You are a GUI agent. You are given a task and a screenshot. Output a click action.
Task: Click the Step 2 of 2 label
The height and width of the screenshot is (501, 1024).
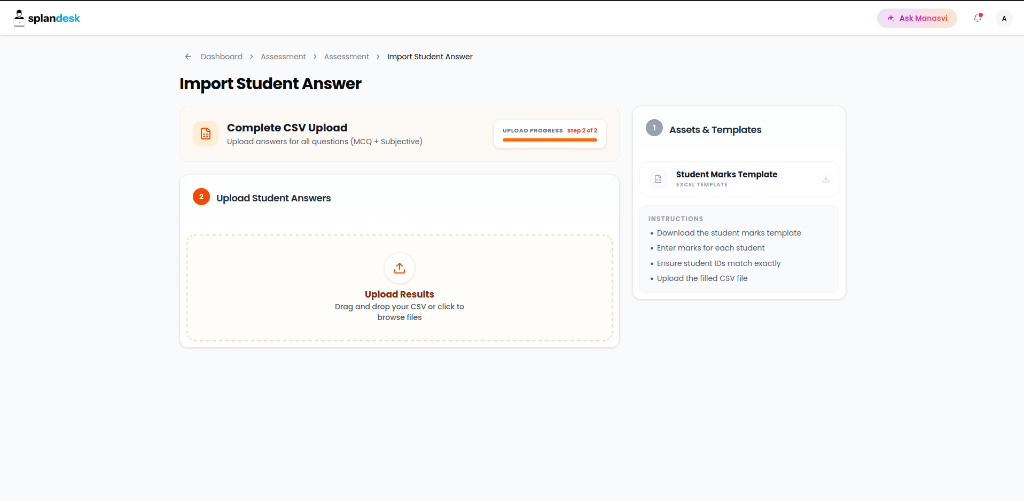(583, 131)
